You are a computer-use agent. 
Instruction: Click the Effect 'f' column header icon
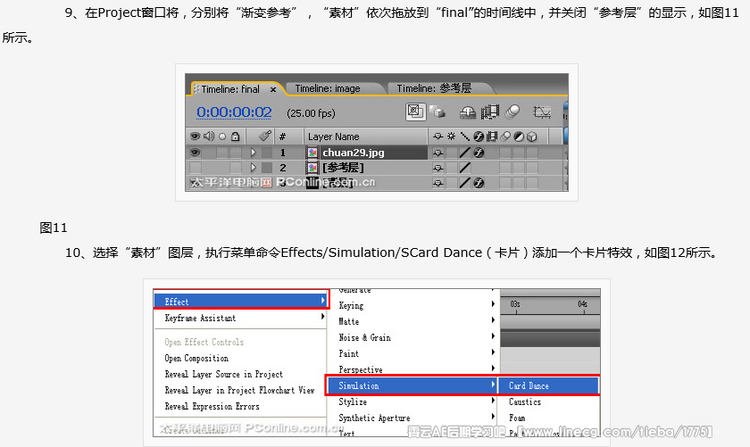point(478,137)
